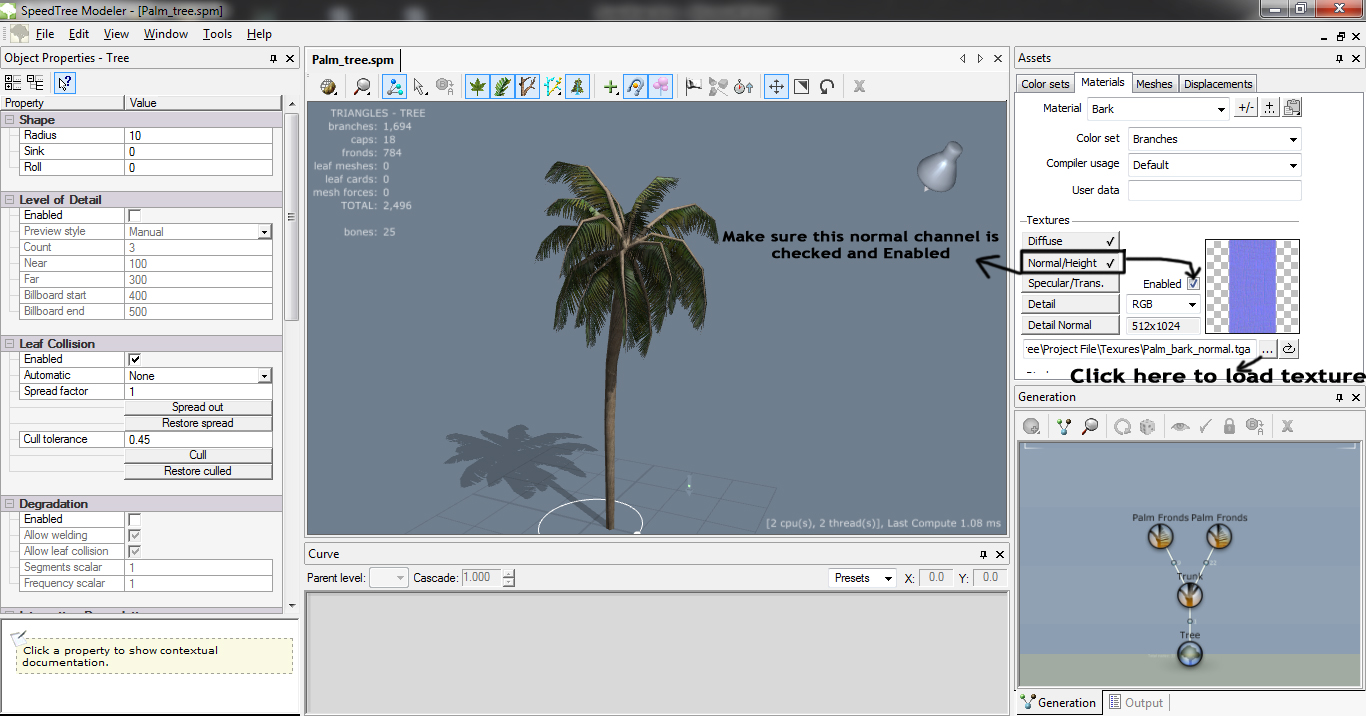Viewport: 1366px width, 716px height.
Task: Collapse the Degradation group
Action: (10, 503)
